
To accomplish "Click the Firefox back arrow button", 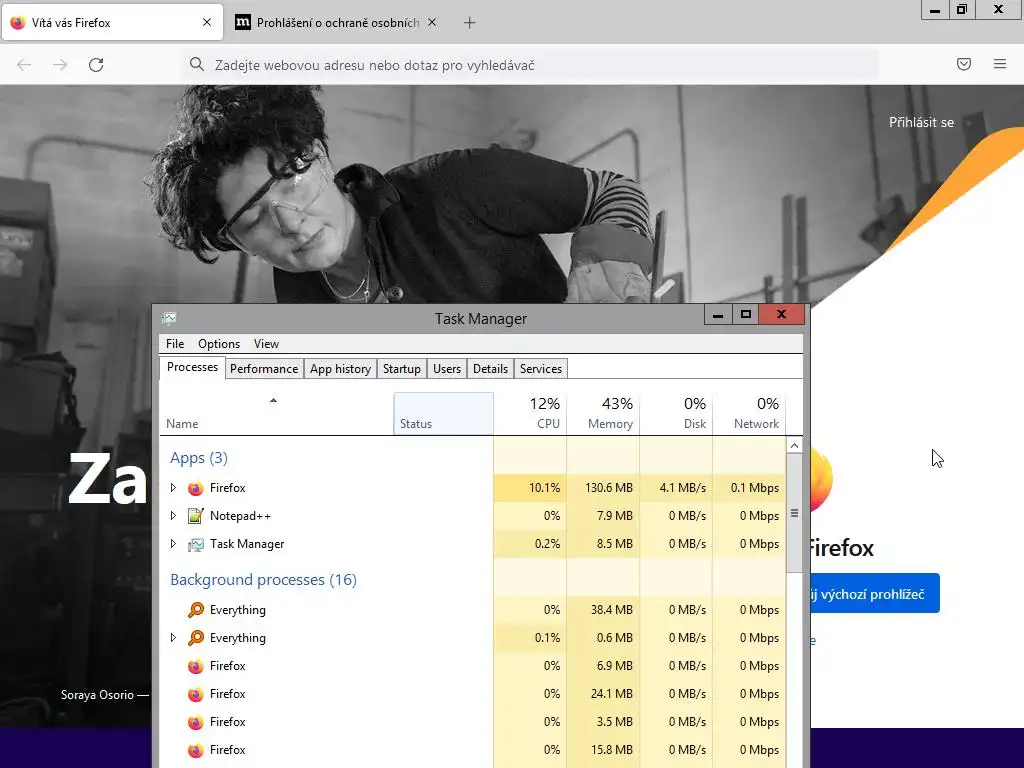I will pos(24,65).
